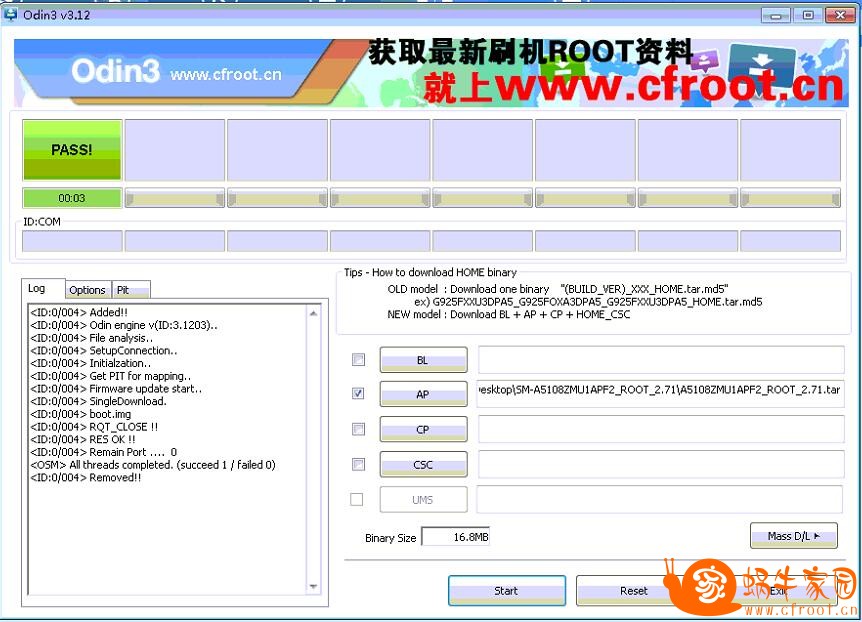Open the Pit tab

click(130, 290)
